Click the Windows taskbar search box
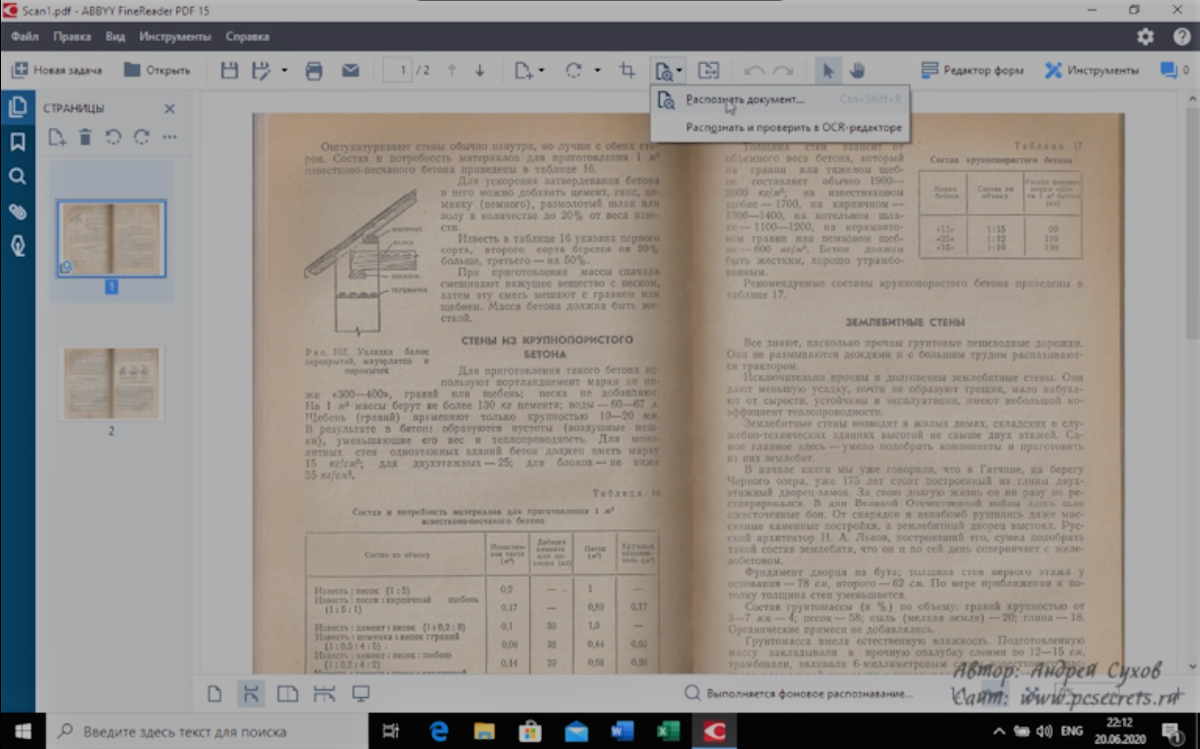 (x=207, y=731)
